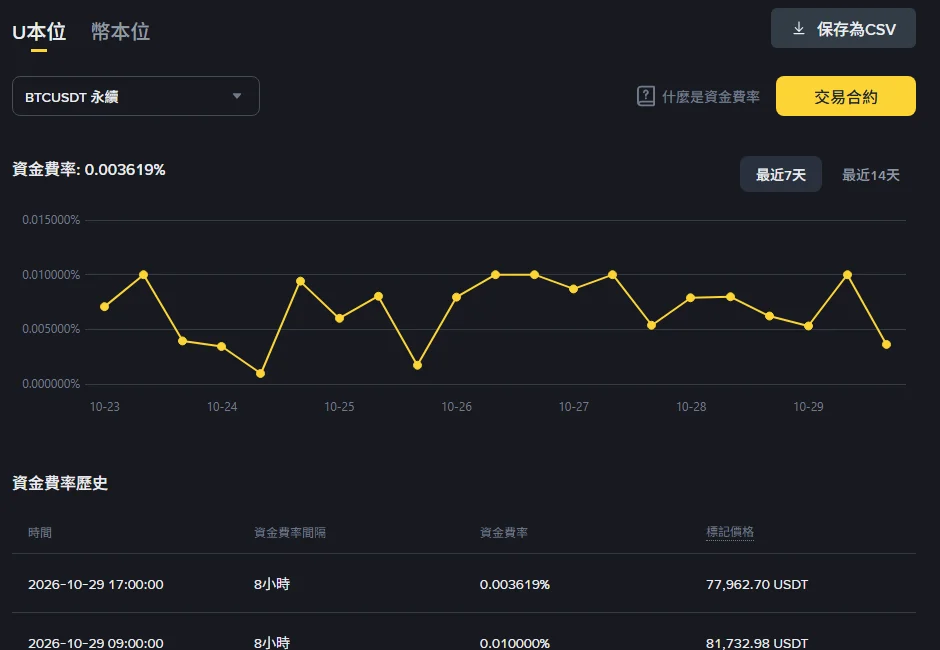Click the 10-29 x-axis date label
Image resolution: width=940 pixels, height=650 pixels.
[x=808, y=407]
